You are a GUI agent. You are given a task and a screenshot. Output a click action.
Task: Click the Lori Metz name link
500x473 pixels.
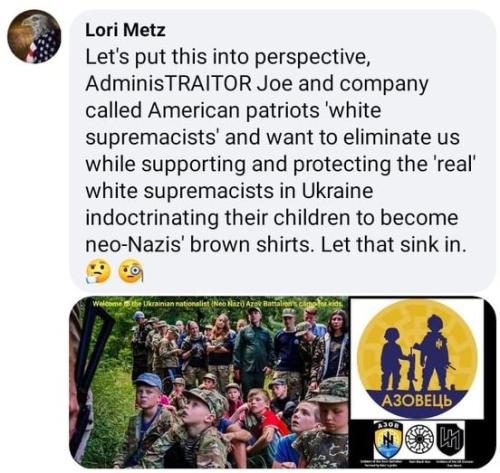tap(125, 30)
